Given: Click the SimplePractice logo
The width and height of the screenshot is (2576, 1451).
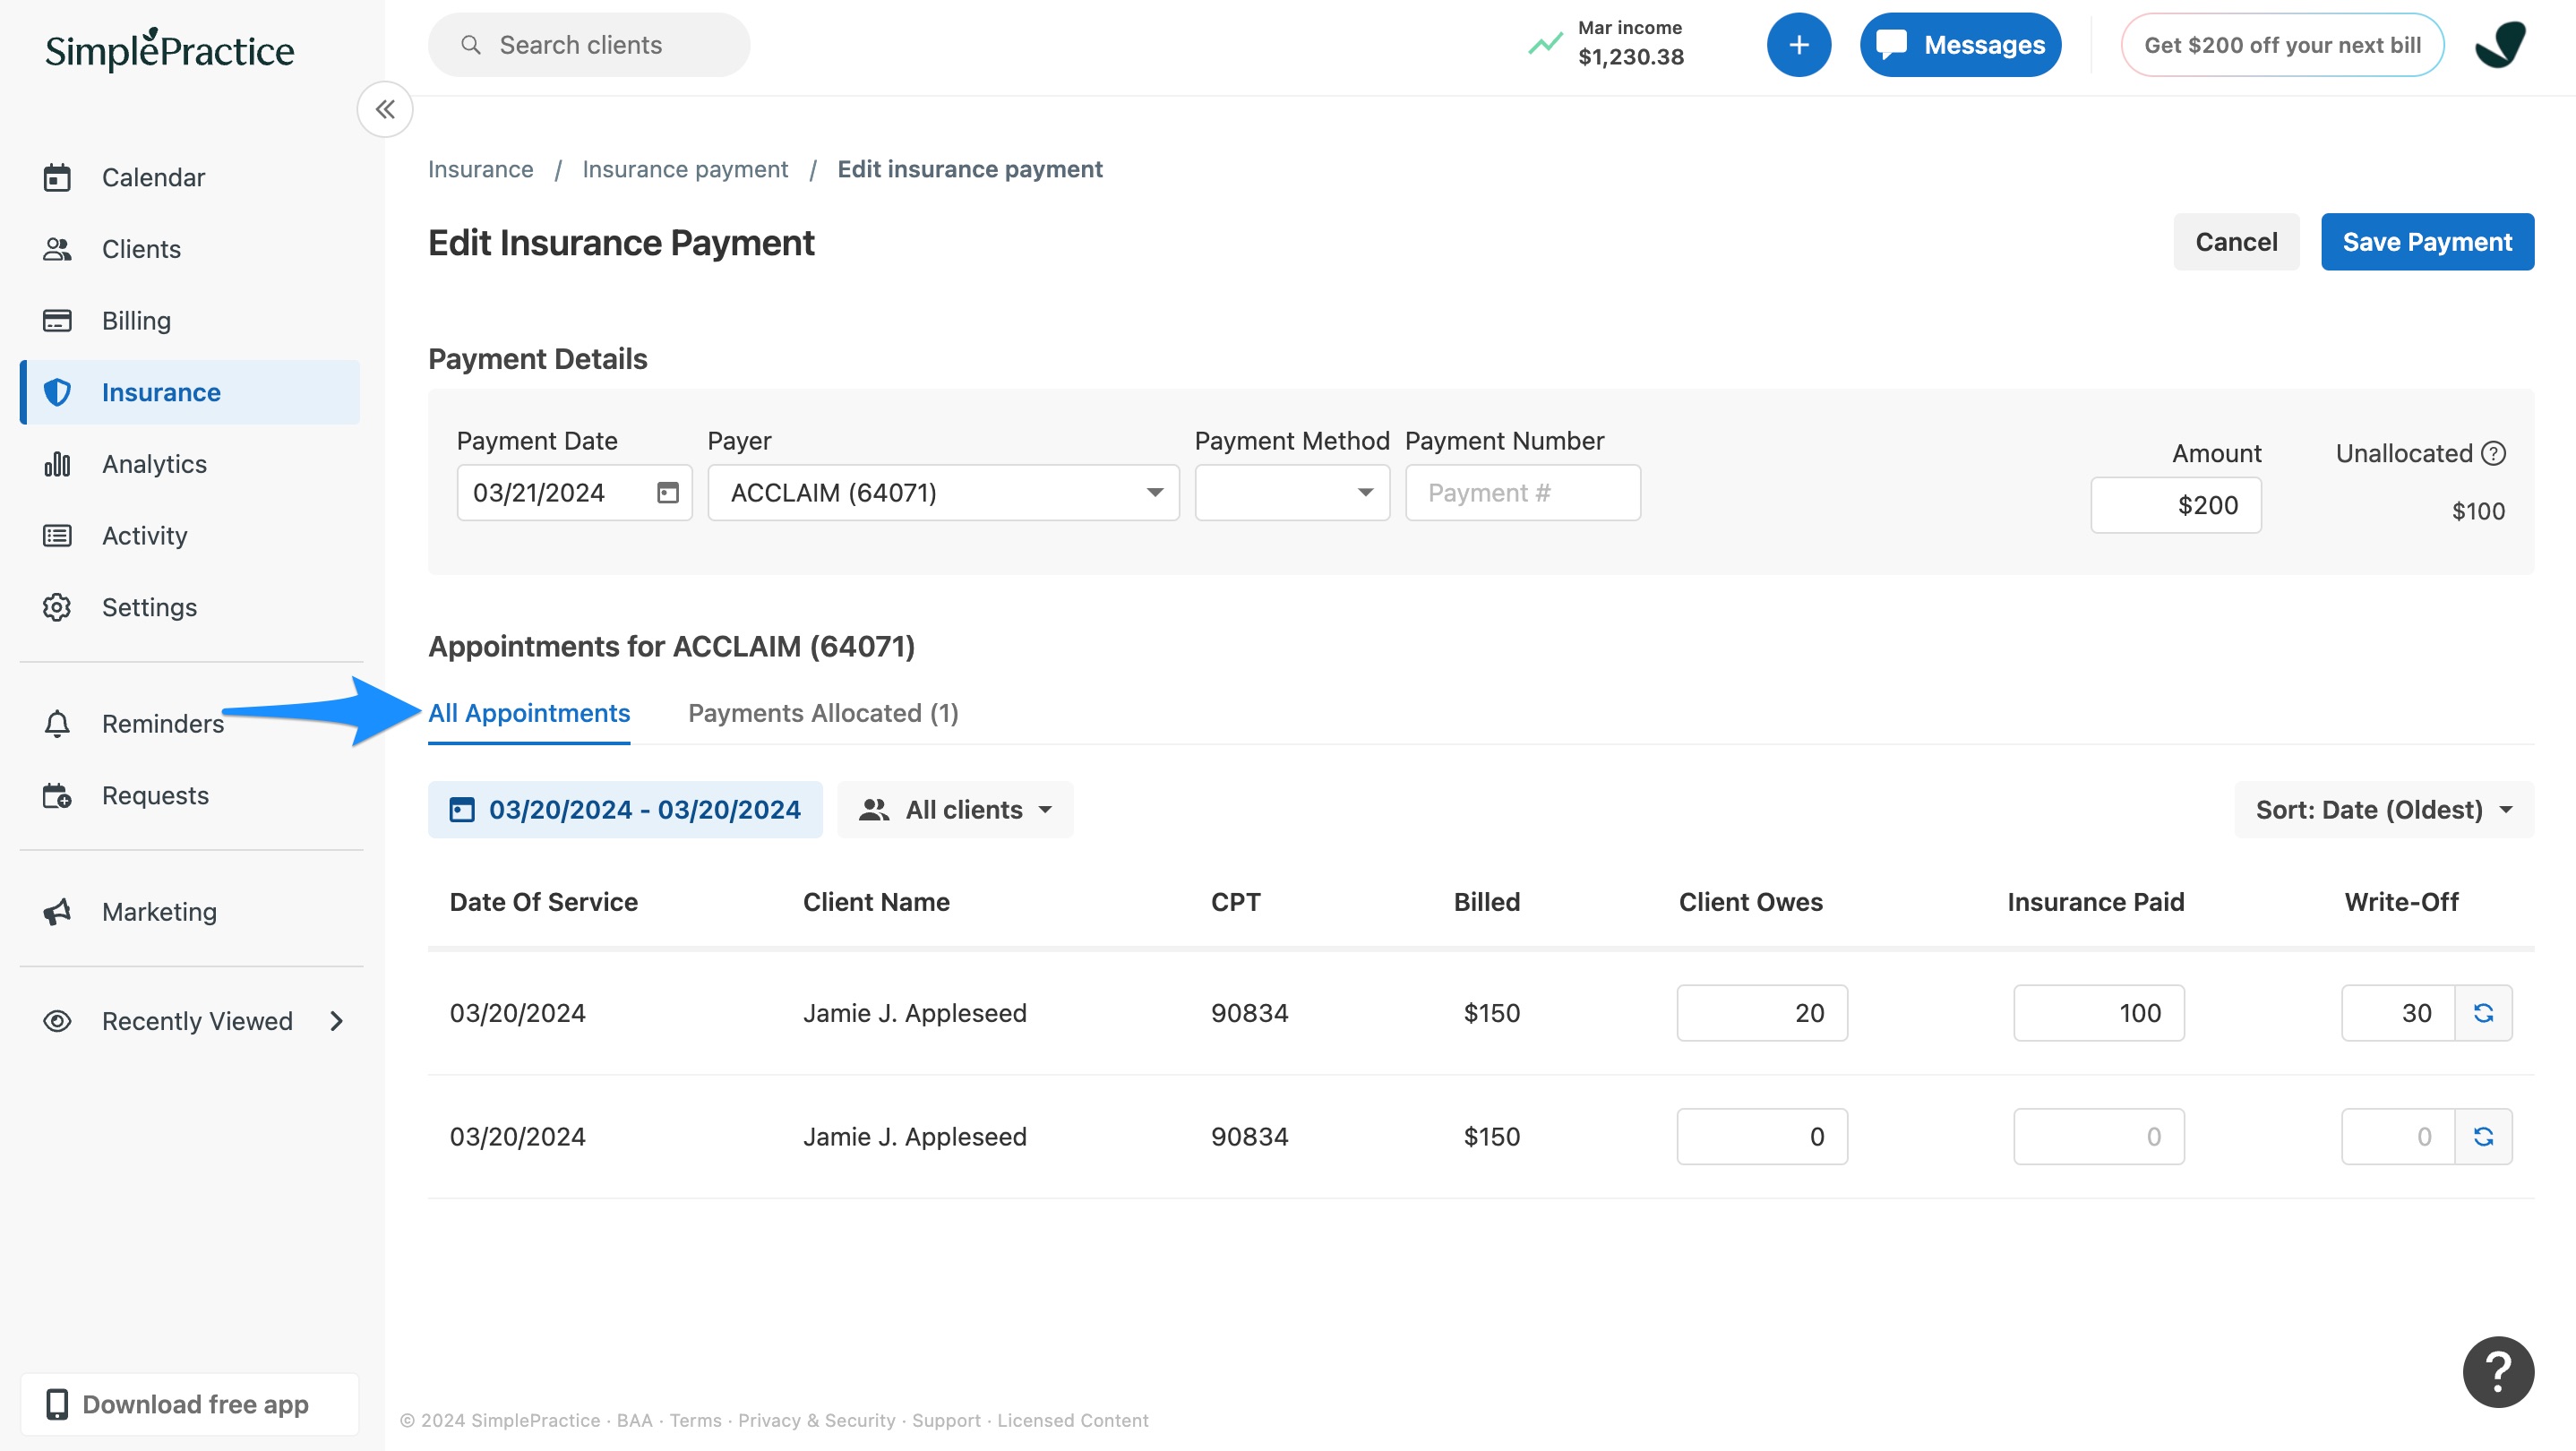Looking at the screenshot, I should 170,49.
